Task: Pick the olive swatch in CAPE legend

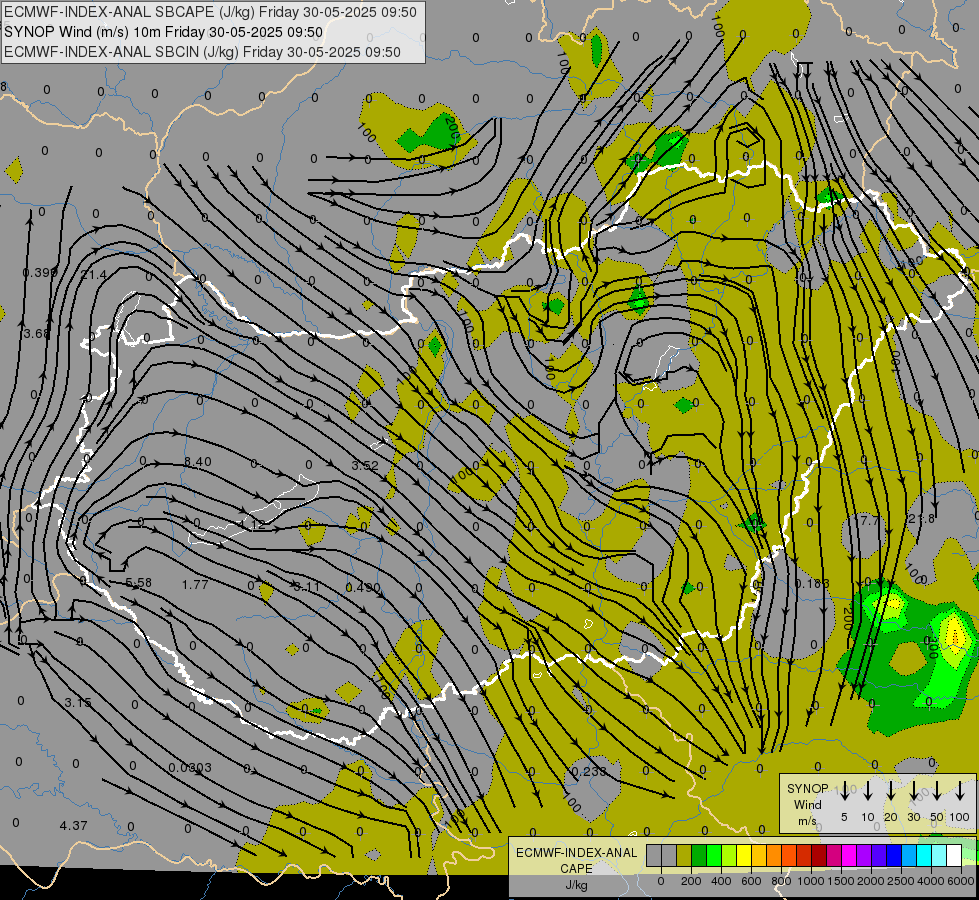Action: click(684, 855)
